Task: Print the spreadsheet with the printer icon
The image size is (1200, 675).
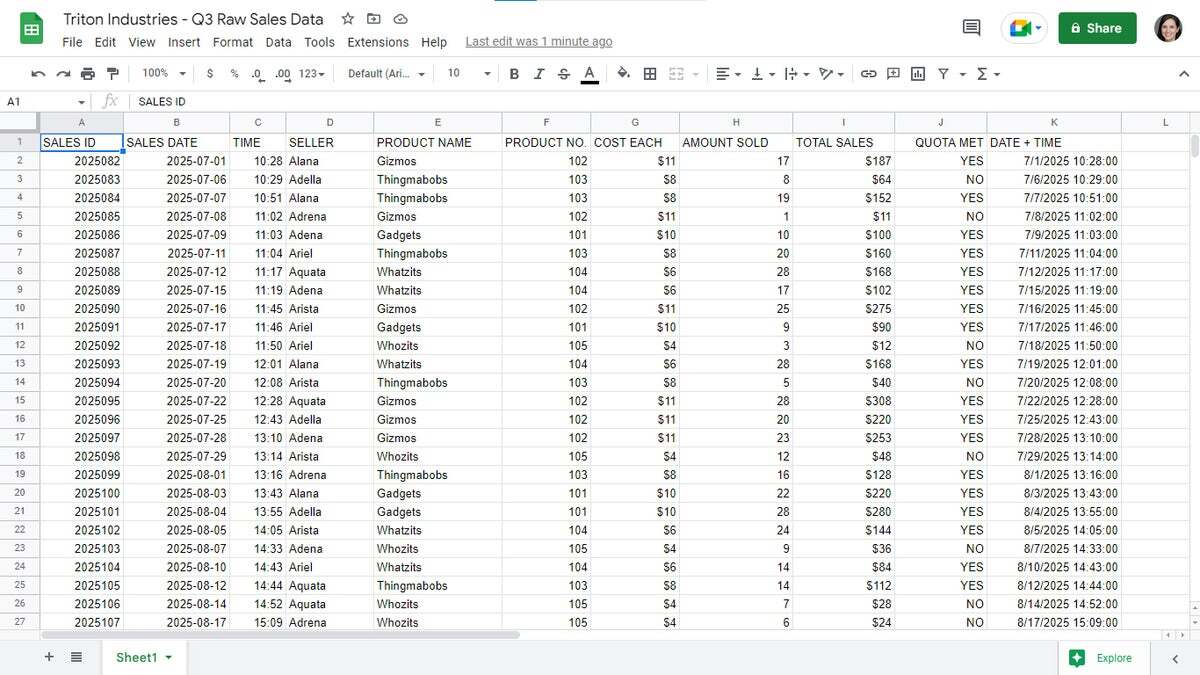Action: click(88, 74)
